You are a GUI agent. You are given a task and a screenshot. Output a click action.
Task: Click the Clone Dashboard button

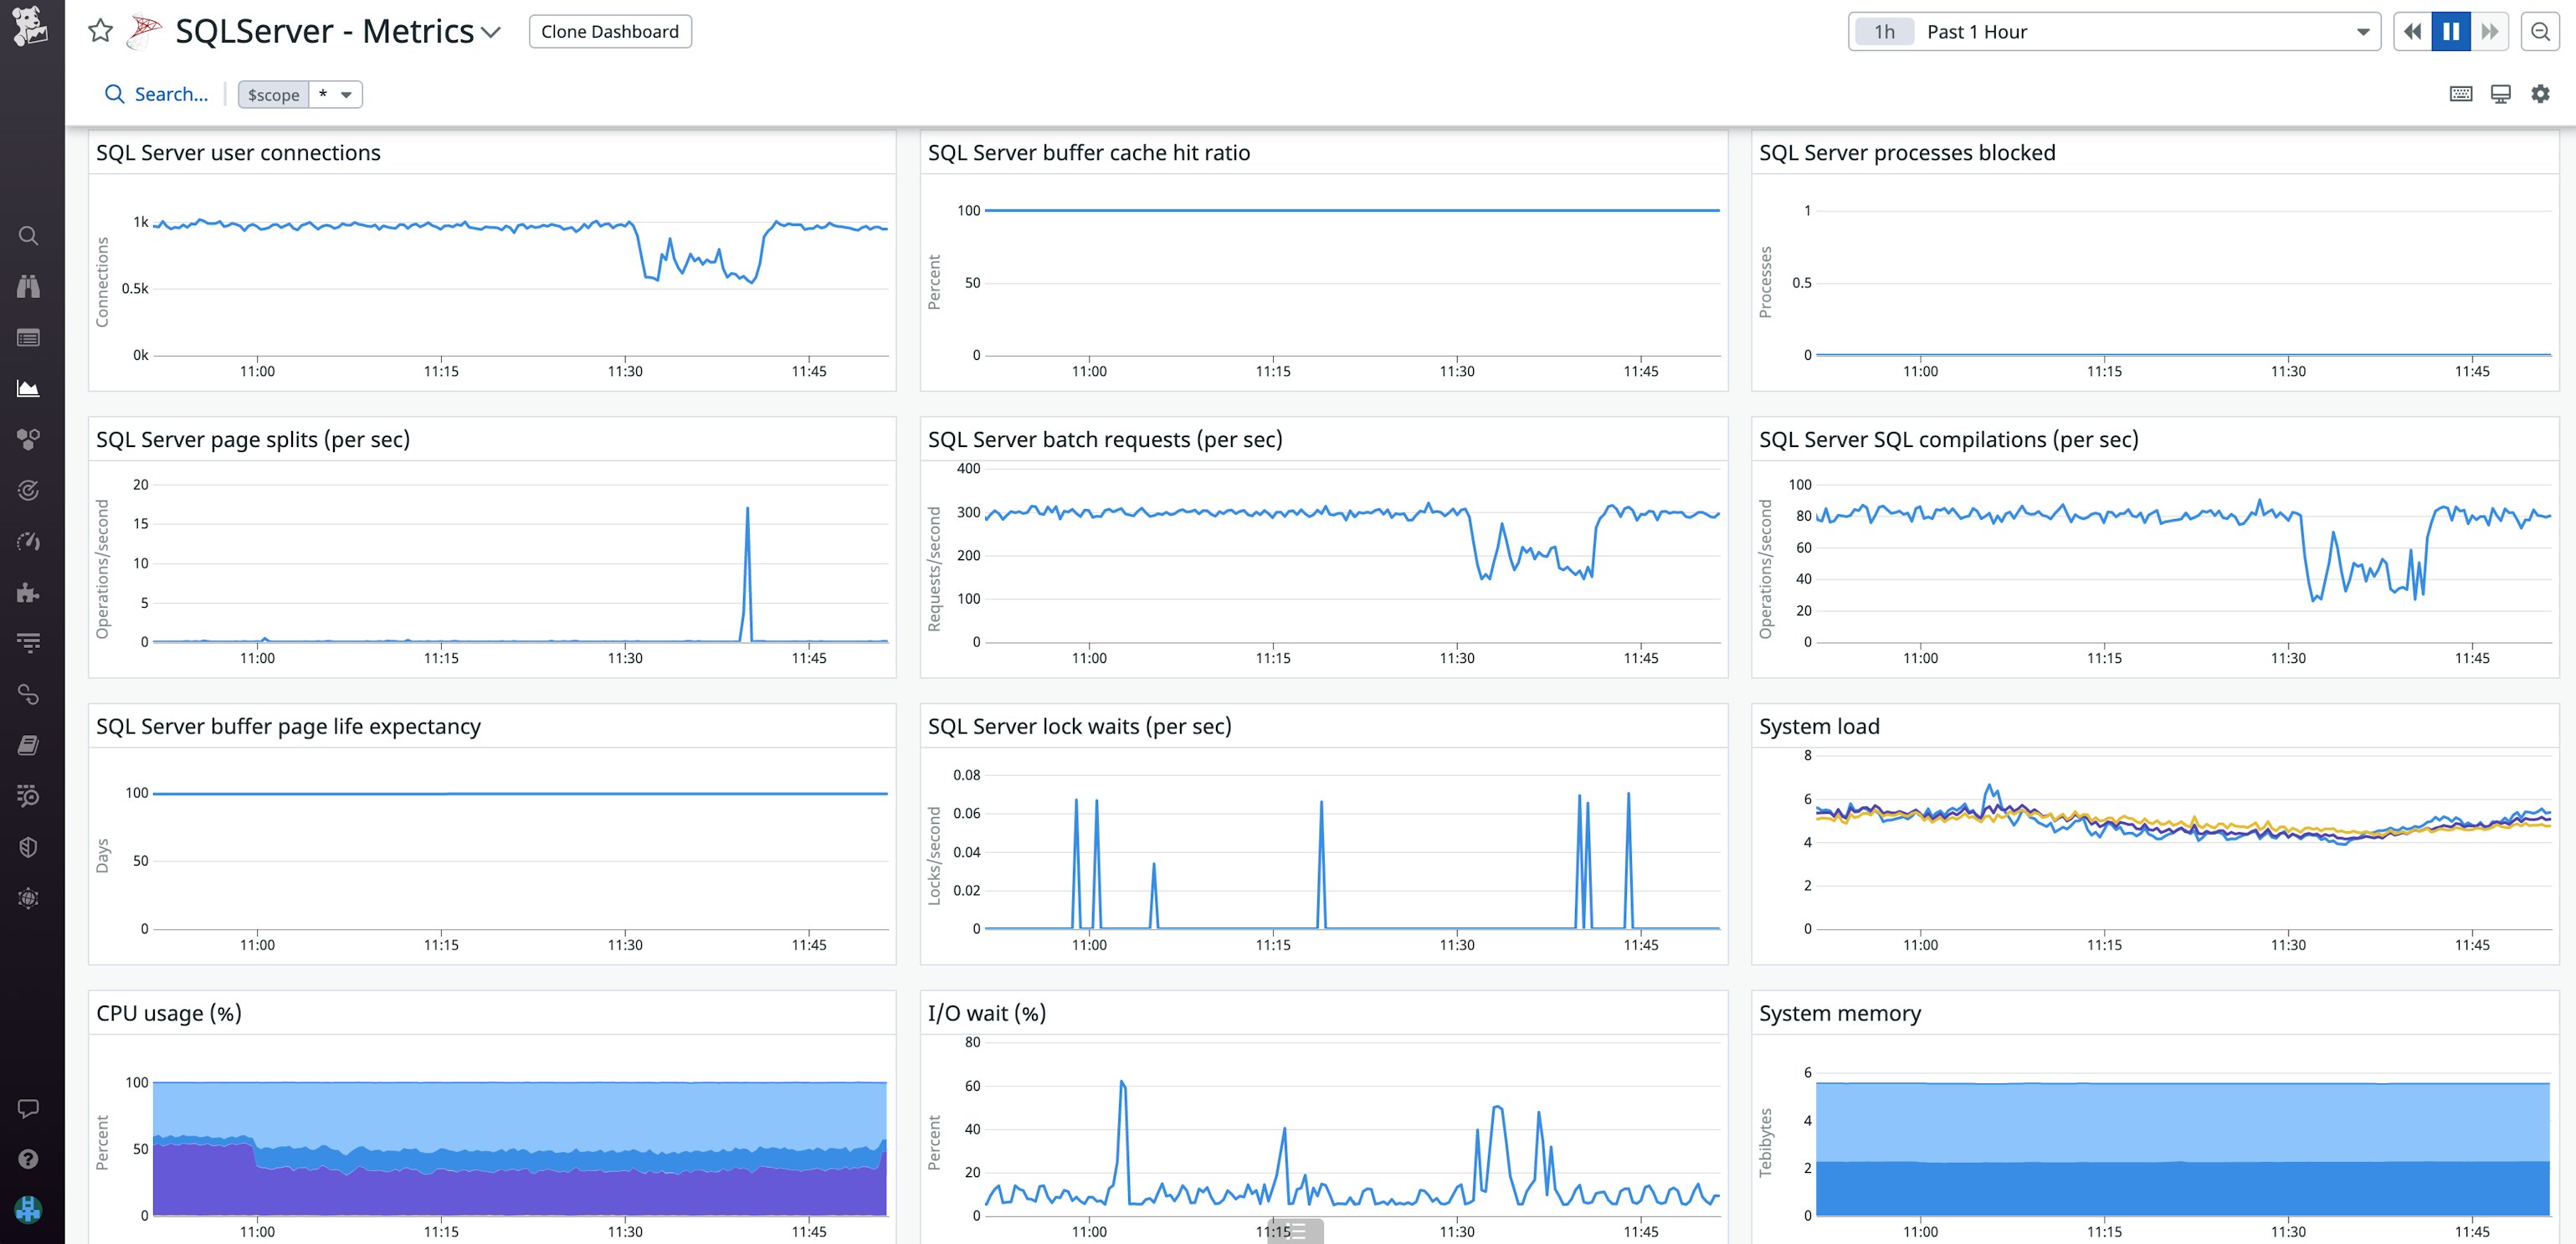click(610, 31)
